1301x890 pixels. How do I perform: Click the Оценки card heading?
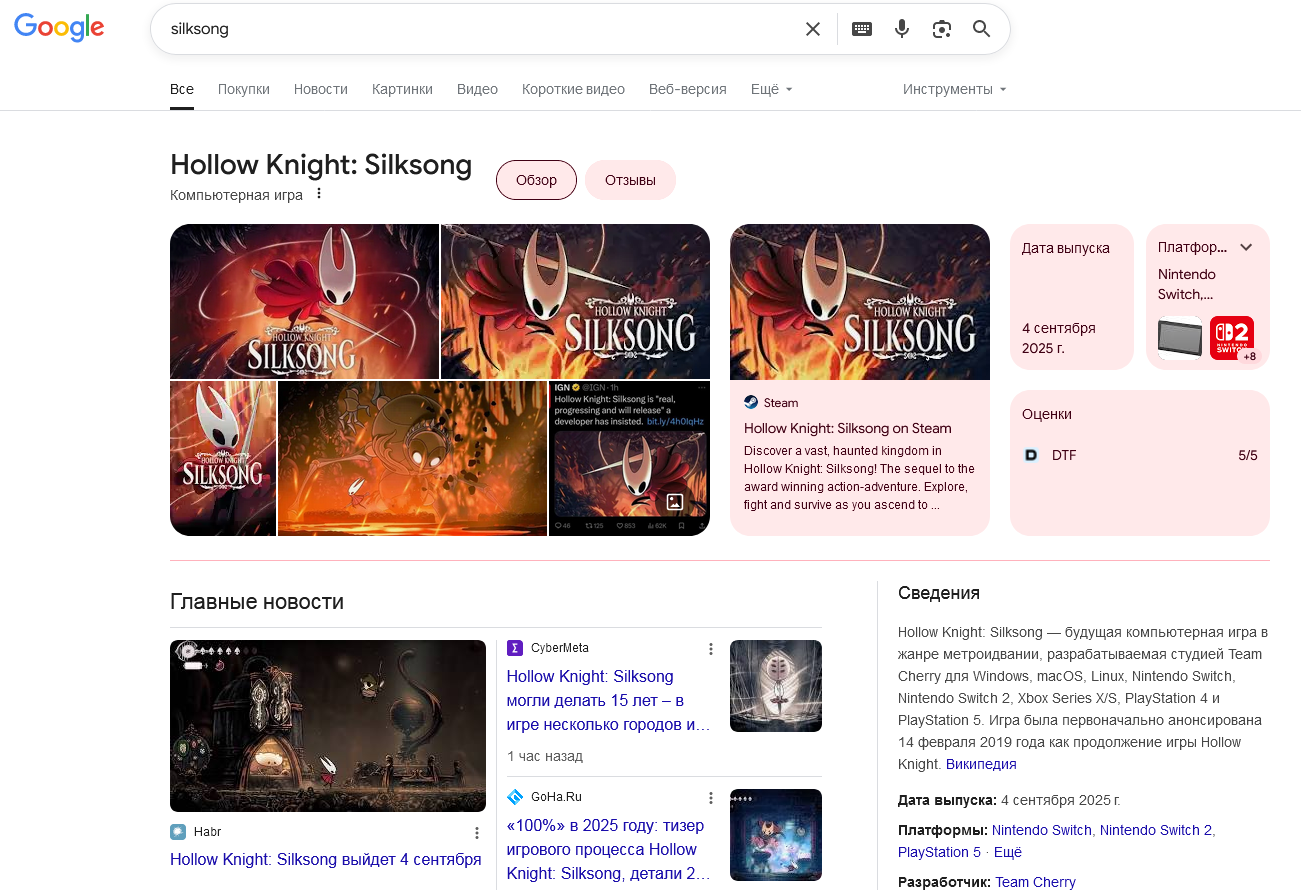pyautogui.click(x=1047, y=414)
